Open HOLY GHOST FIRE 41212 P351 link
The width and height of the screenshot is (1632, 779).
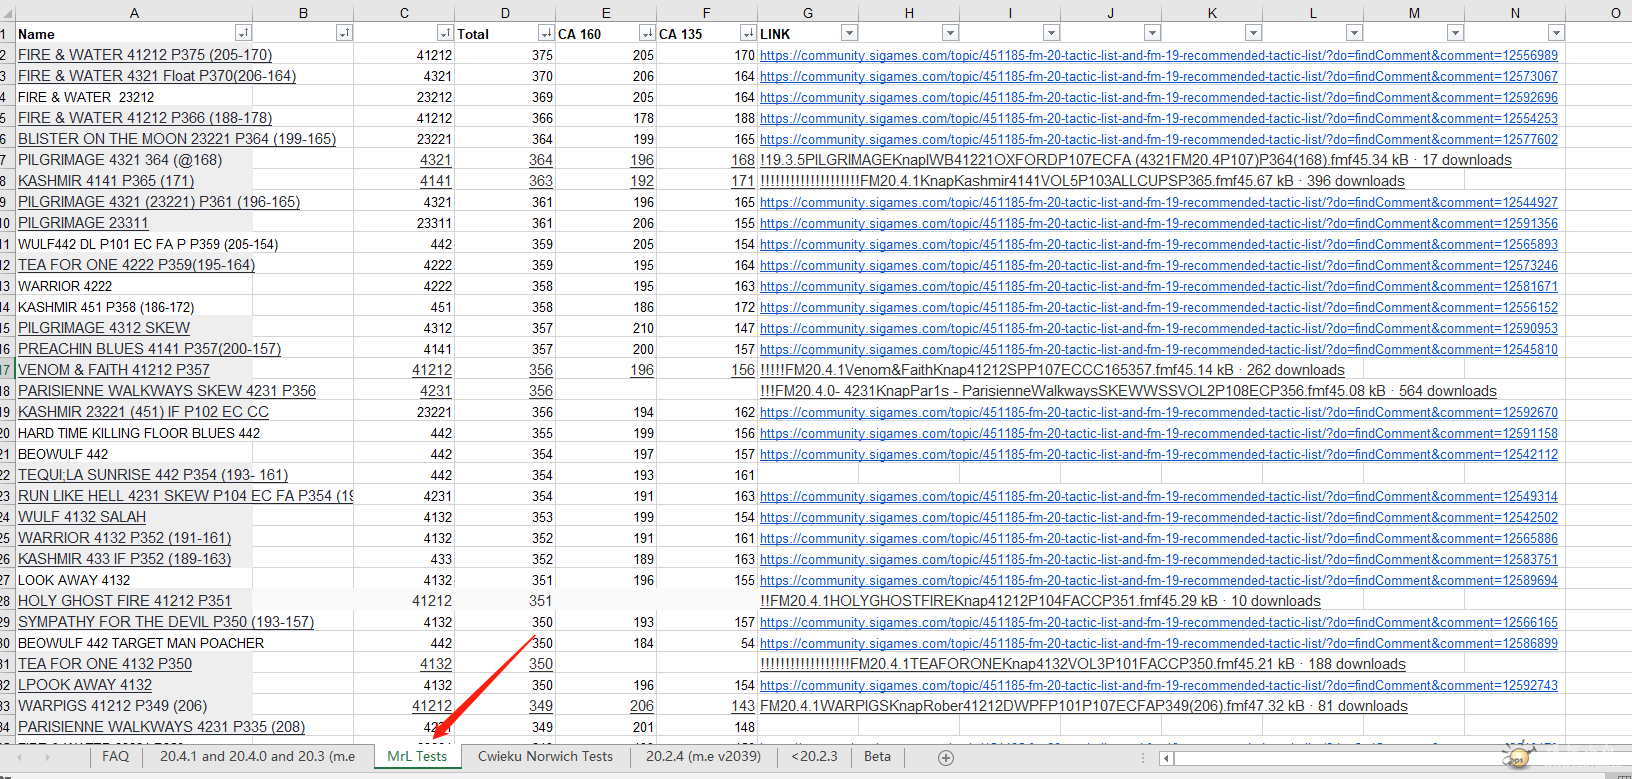click(x=124, y=601)
